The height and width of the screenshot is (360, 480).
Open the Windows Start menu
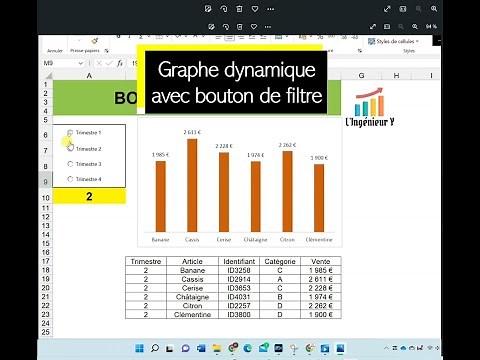click(139, 348)
